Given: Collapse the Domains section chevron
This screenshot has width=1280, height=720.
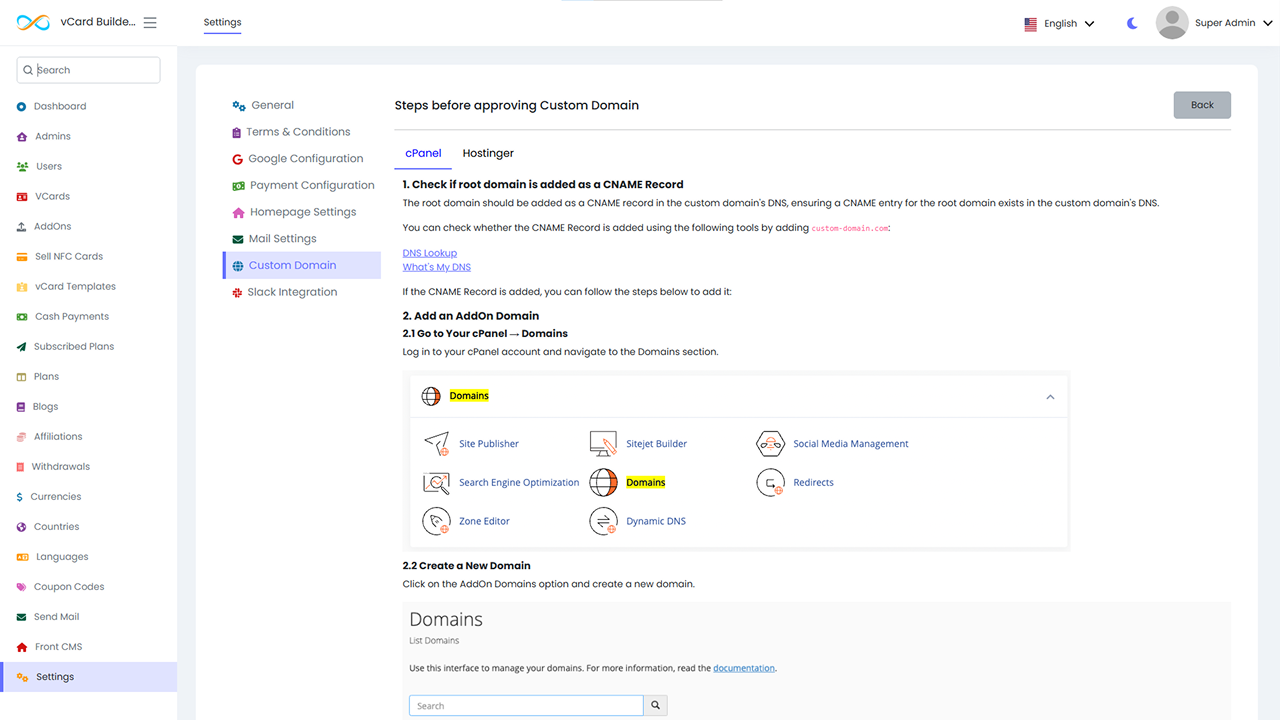Looking at the screenshot, I should click(1050, 397).
